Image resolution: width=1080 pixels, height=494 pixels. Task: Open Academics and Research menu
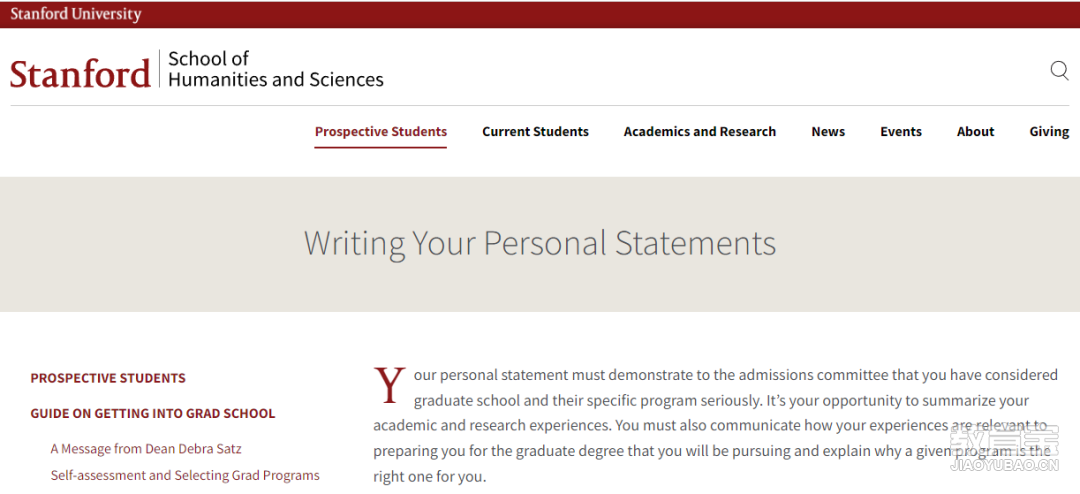pos(699,132)
